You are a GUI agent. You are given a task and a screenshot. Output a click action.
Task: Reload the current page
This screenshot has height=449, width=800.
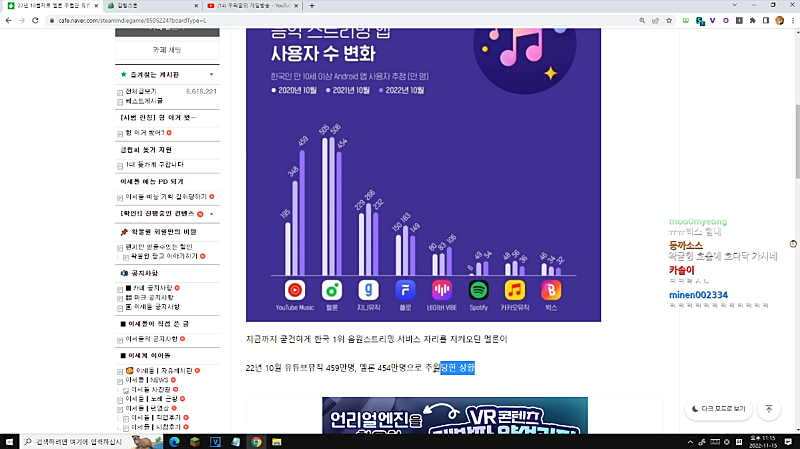pyautogui.click(x=35, y=20)
